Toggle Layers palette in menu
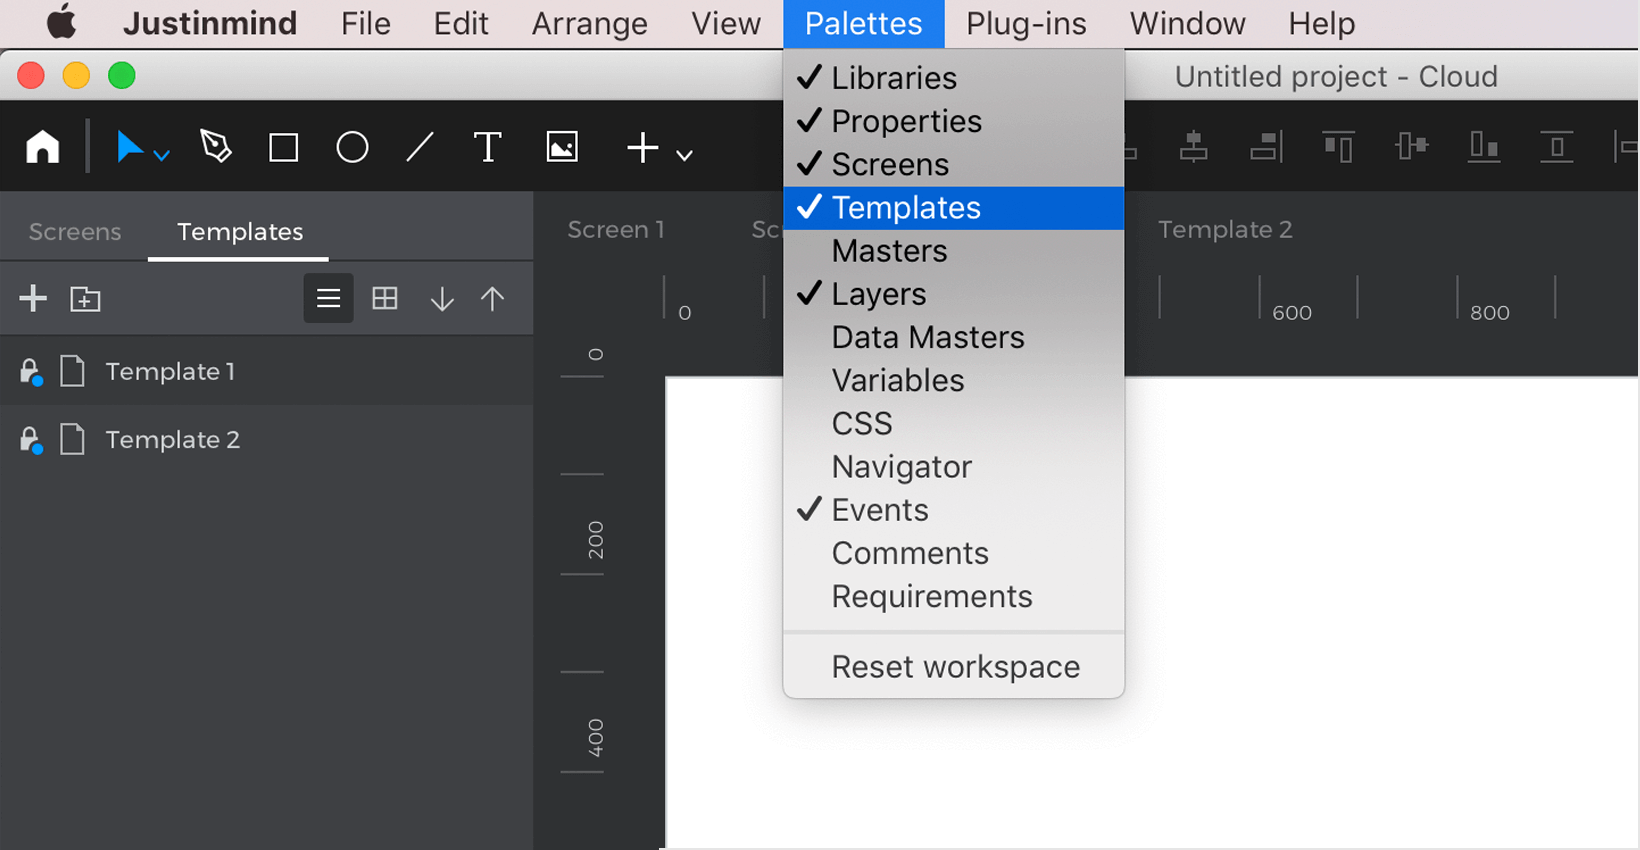Image resolution: width=1640 pixels, height=850 pixels. (954, 294)
